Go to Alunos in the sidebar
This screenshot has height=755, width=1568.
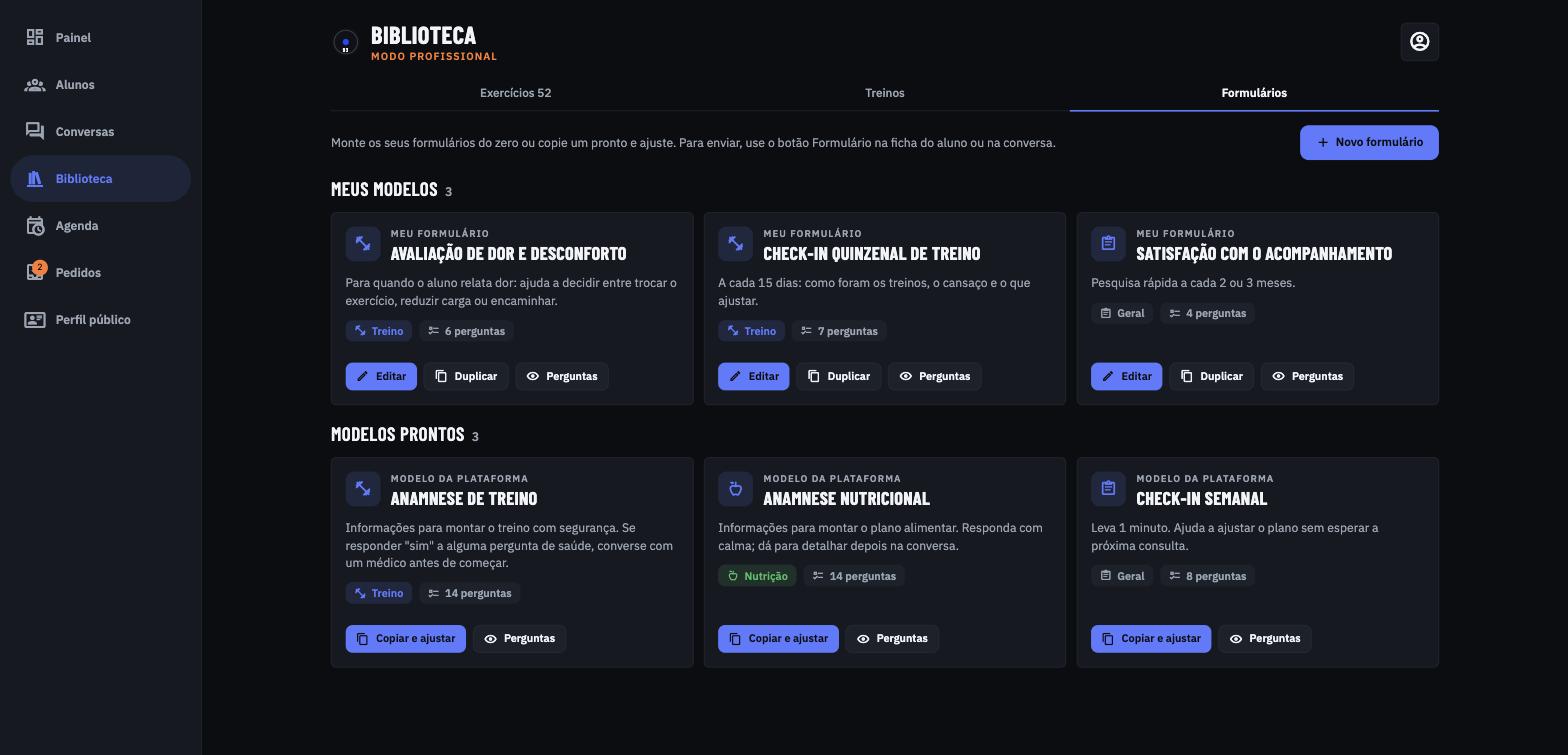click(x=100, y=85)
